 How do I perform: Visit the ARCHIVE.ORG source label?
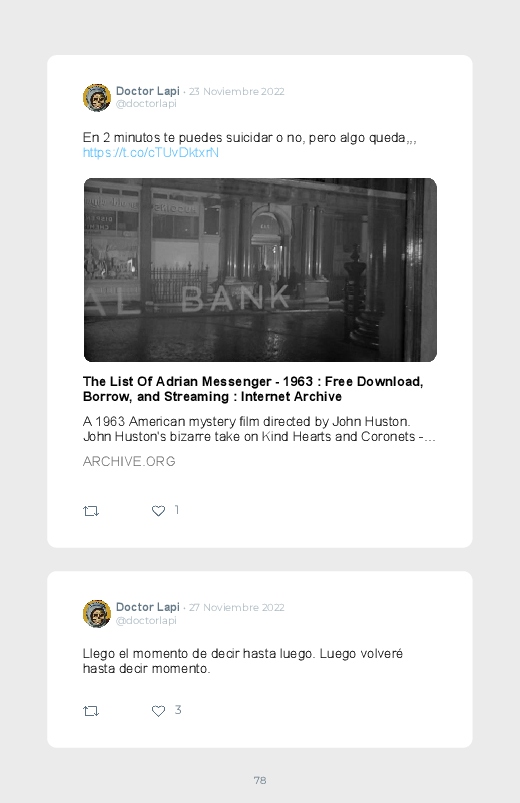(x=129, y=461)
